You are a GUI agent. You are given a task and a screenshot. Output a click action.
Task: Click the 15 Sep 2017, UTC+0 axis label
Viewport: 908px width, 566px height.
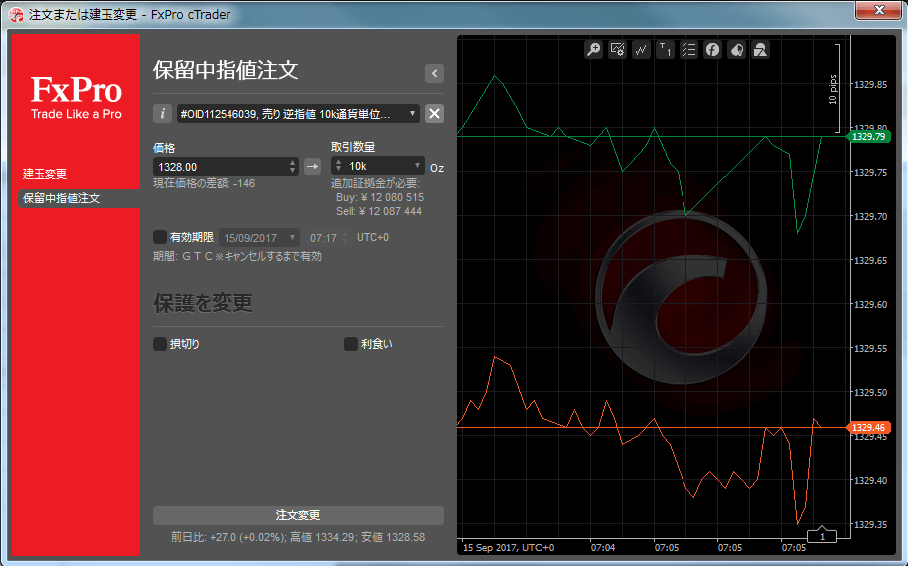click(x=508, y=547)
